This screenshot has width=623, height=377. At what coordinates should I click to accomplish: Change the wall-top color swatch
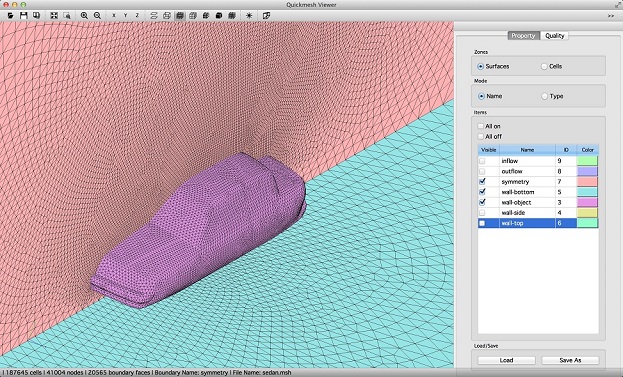point(587,223)
